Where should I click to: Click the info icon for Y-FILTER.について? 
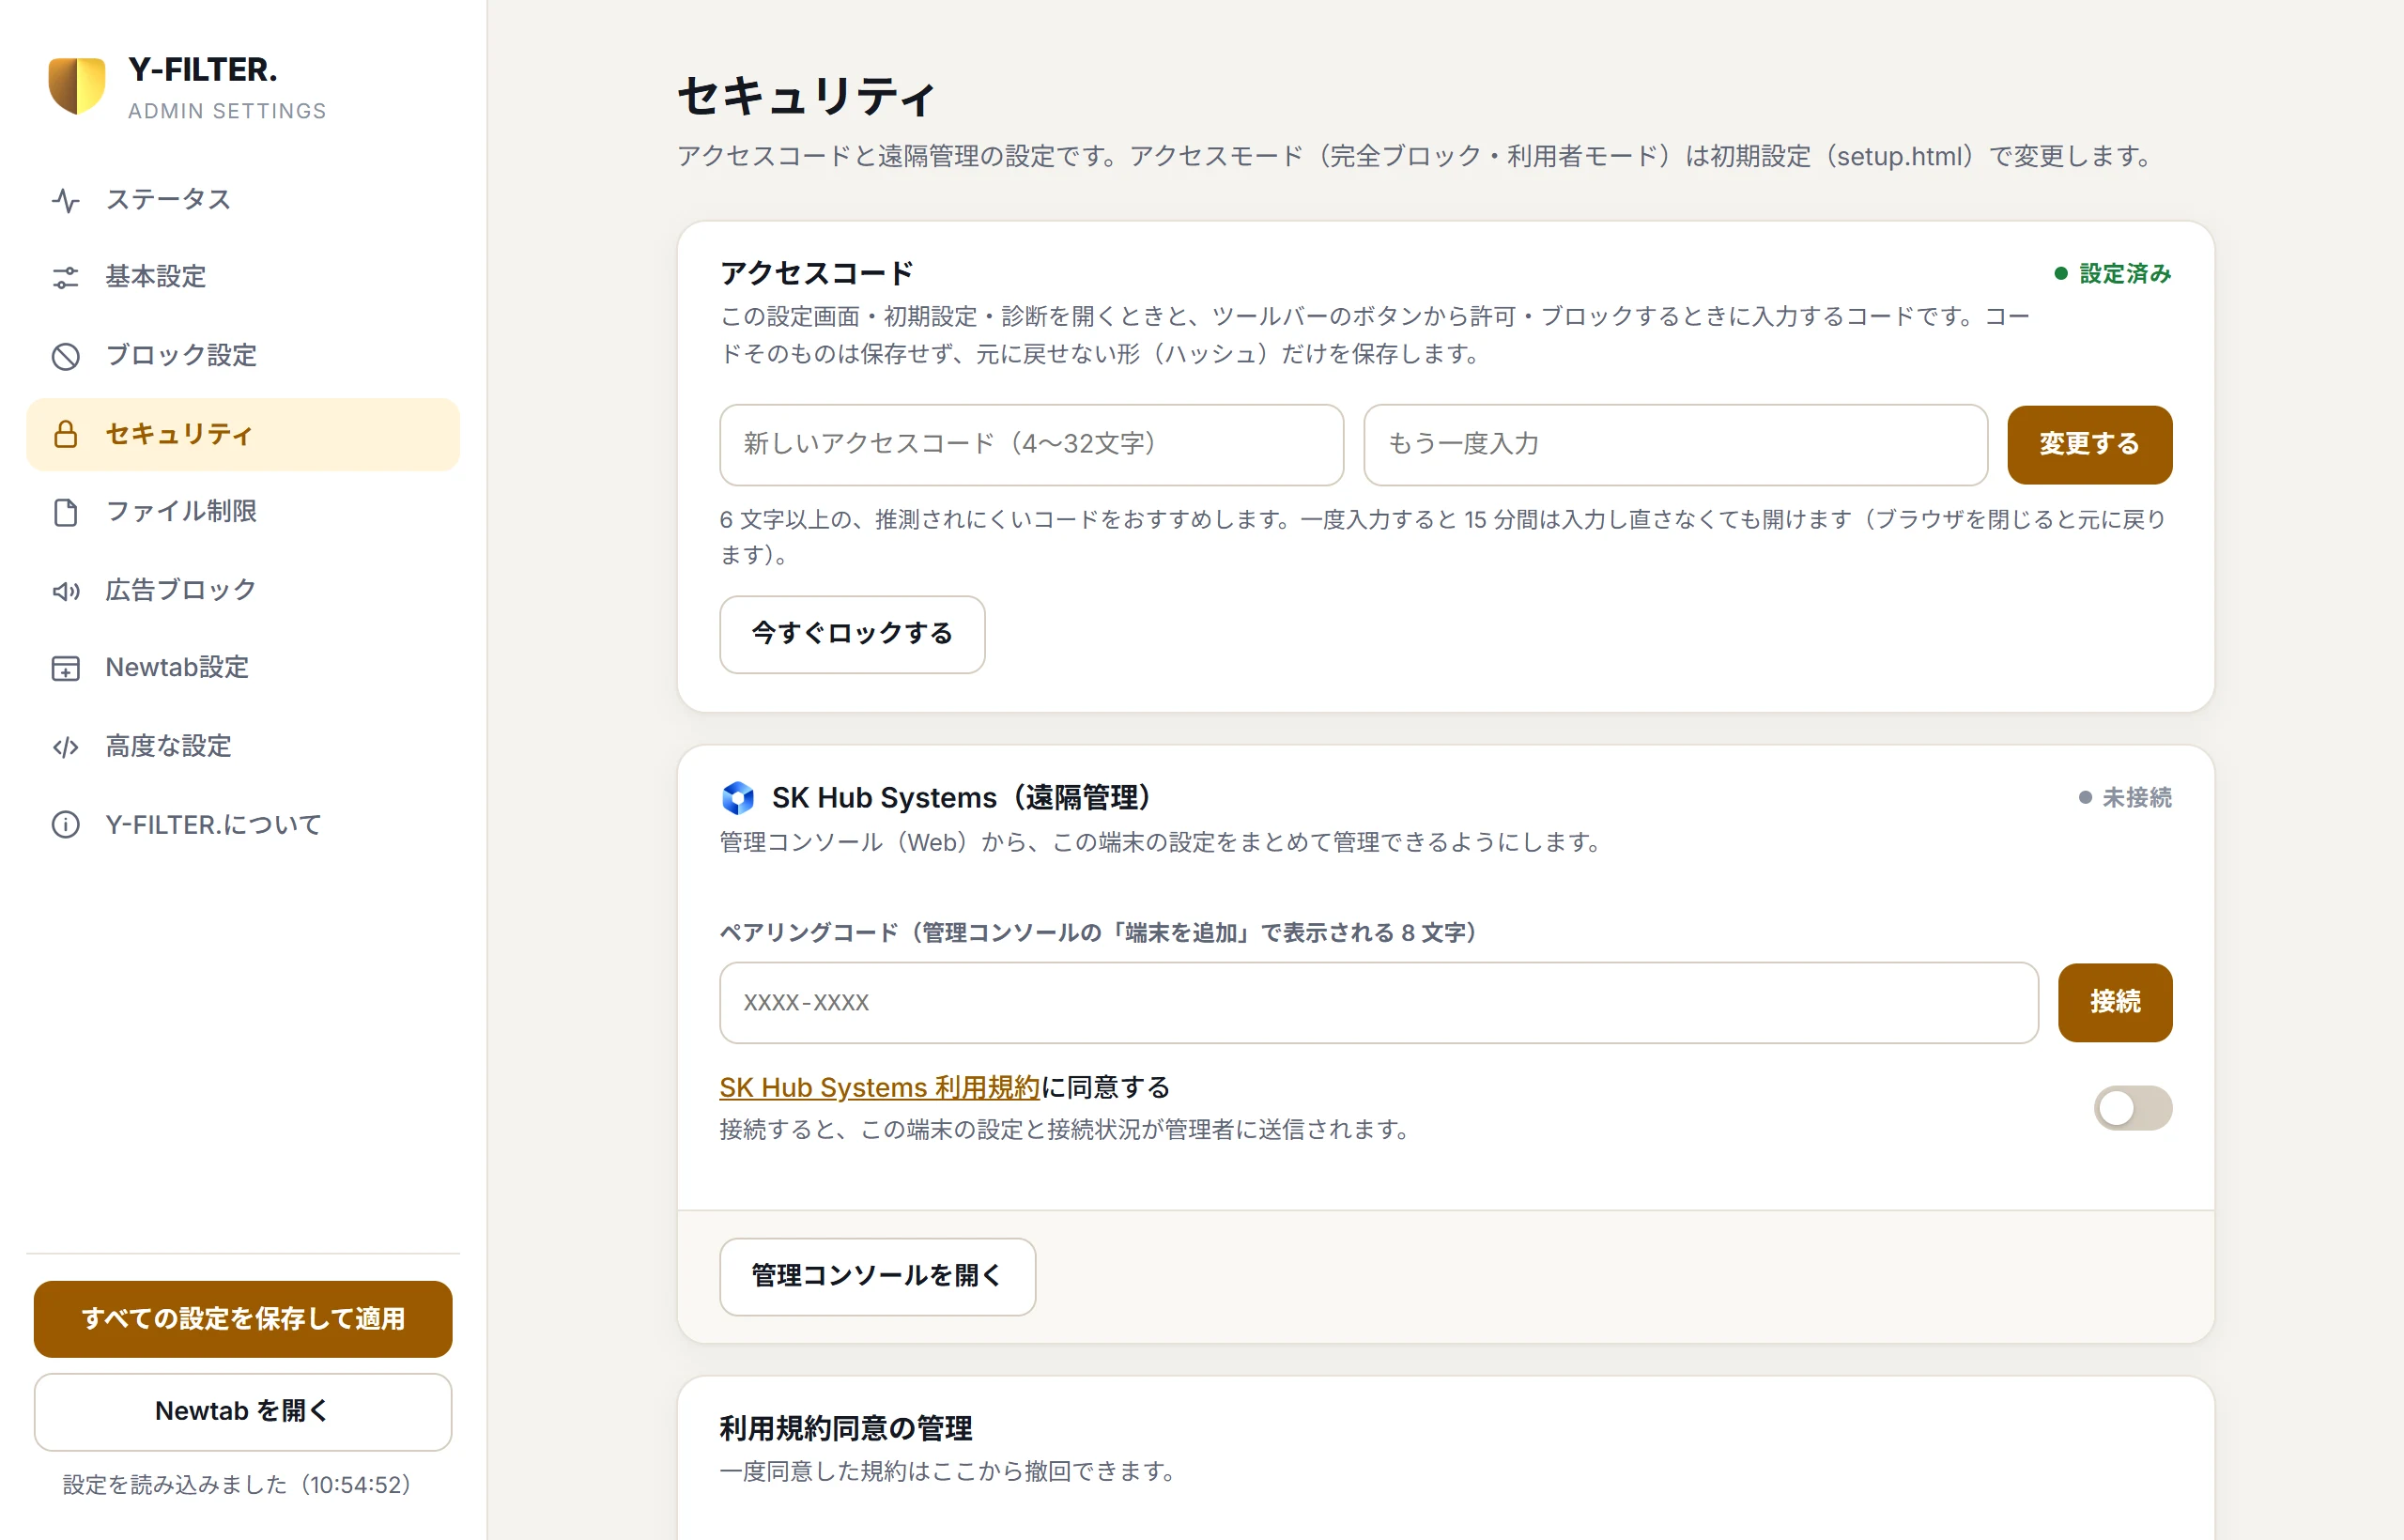pos(66,825)
